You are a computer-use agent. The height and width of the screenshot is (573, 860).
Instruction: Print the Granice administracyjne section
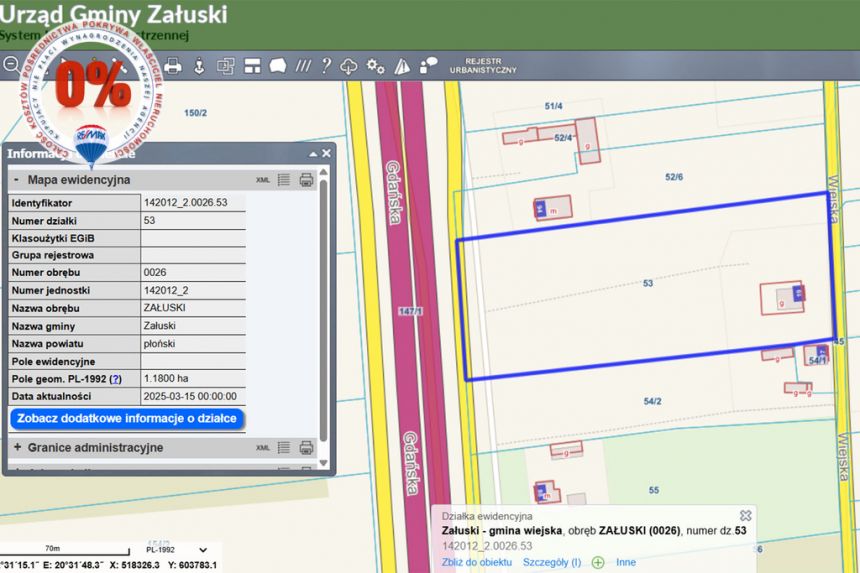[306, 447]
